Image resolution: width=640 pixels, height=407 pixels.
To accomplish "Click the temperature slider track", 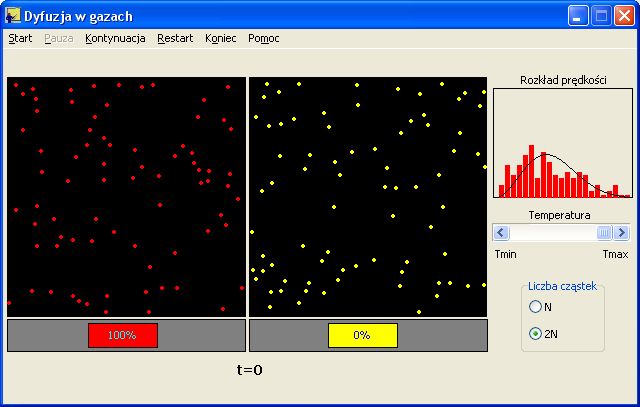I will 550,232.
